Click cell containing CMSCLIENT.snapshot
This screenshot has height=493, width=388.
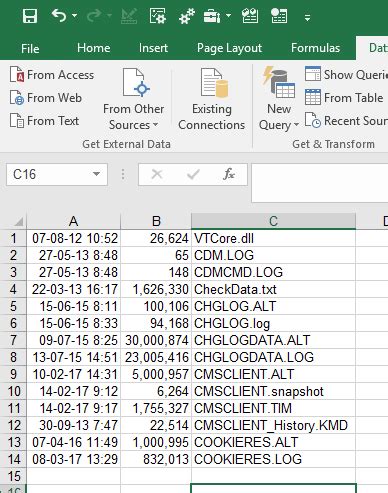[x=273, y=391]
